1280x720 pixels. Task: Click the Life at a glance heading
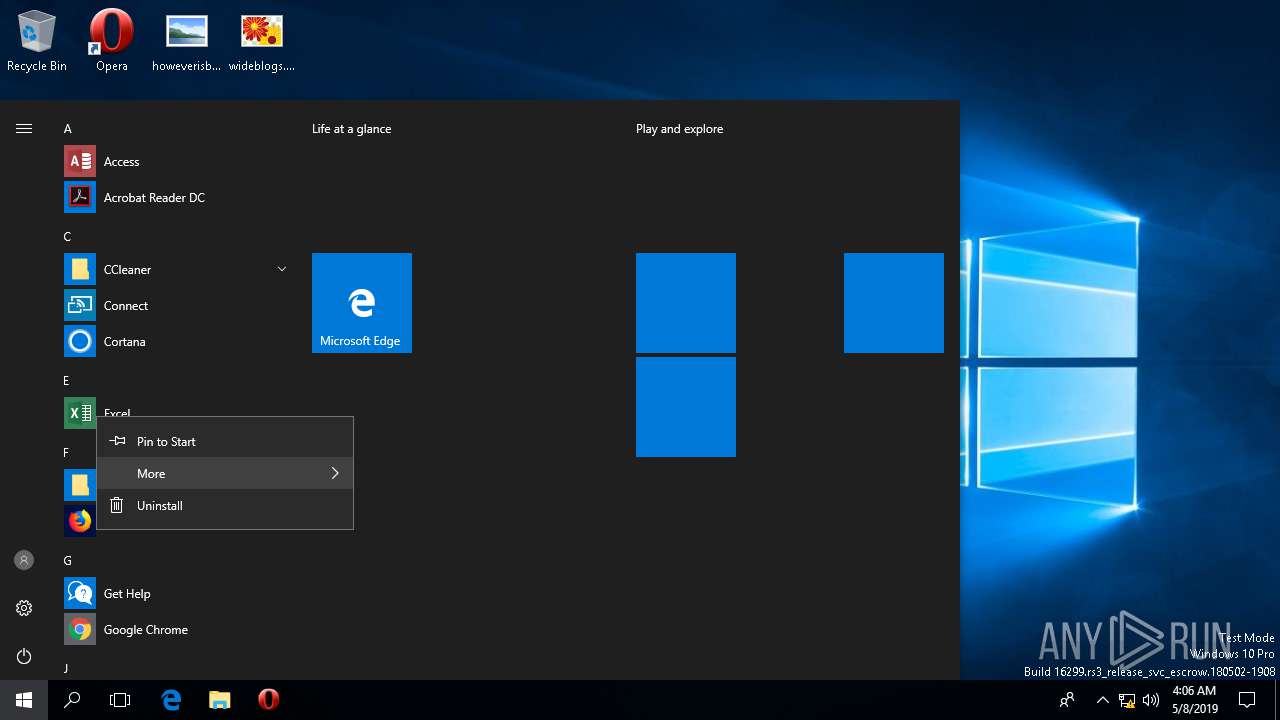coord(351,129)
